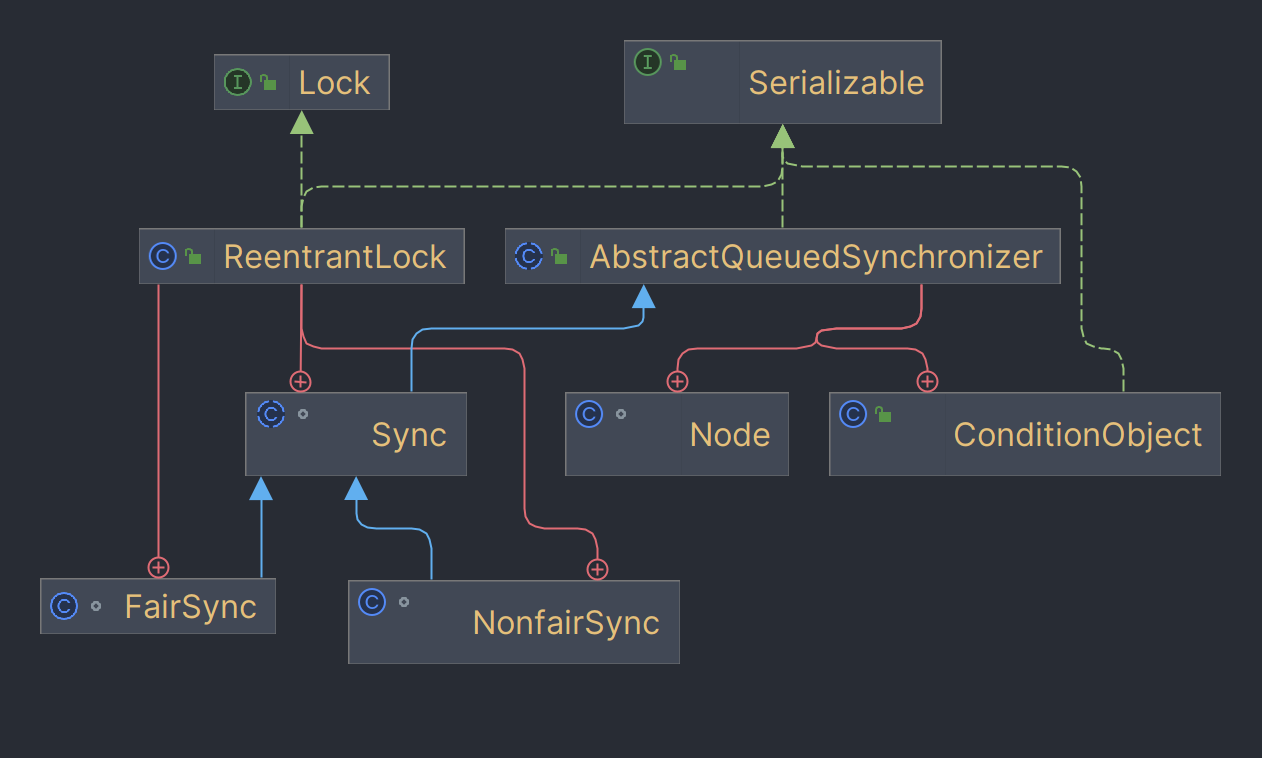The height and width of the screenshot is (758, 1262).
Task: Click the red plus marker above NonfairSync
Action: [x=597, y=569]
